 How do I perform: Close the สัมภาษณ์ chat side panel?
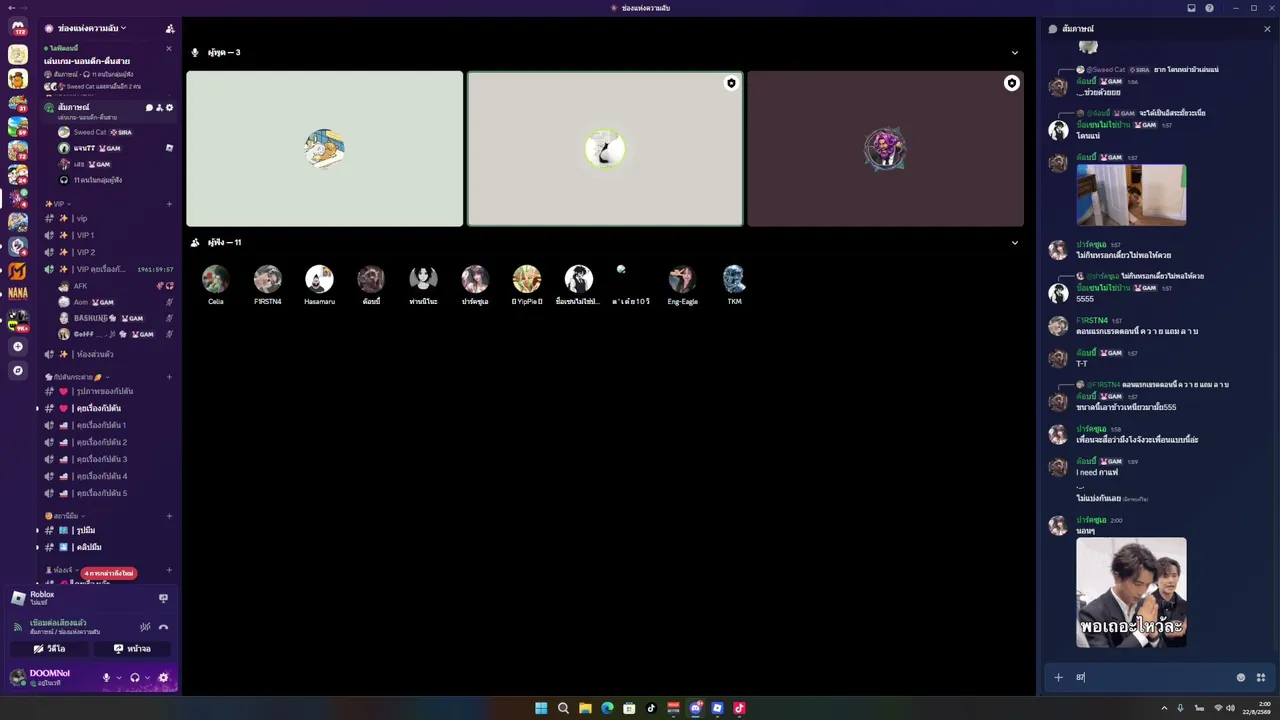click(1267, 29)
